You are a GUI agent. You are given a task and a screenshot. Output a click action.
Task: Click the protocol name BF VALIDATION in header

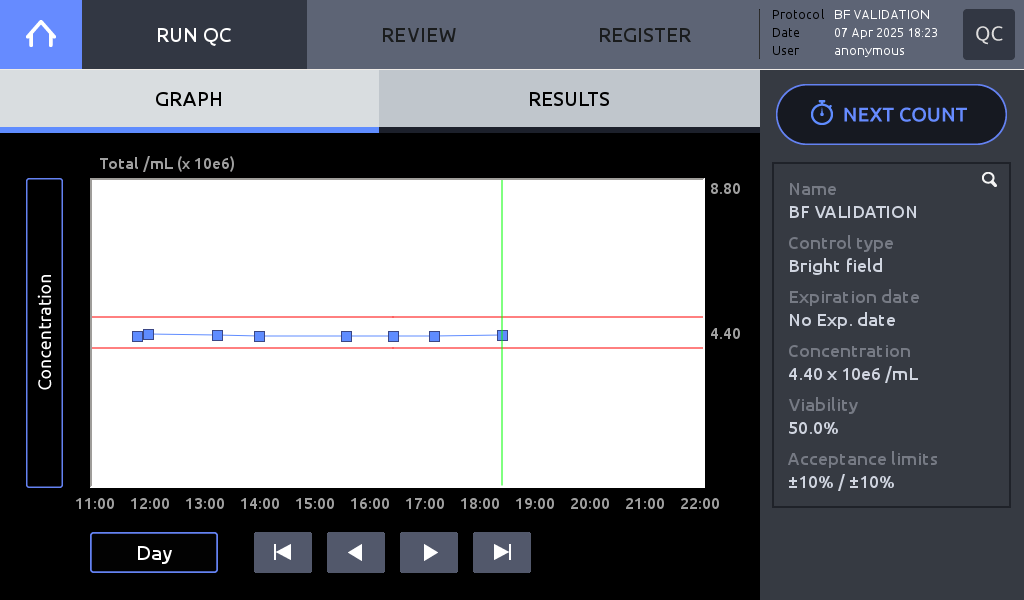pyautogui.click(x=882, y=14)
